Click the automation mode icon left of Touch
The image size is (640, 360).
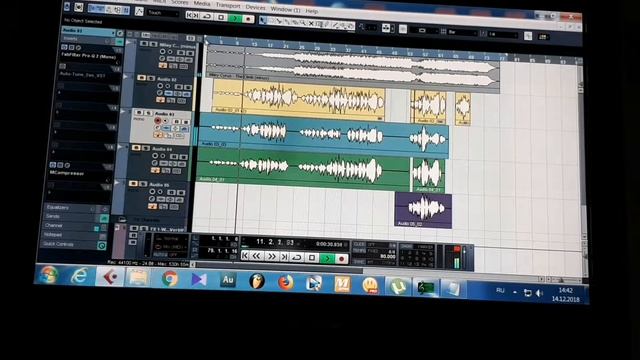tap(139, 12)
